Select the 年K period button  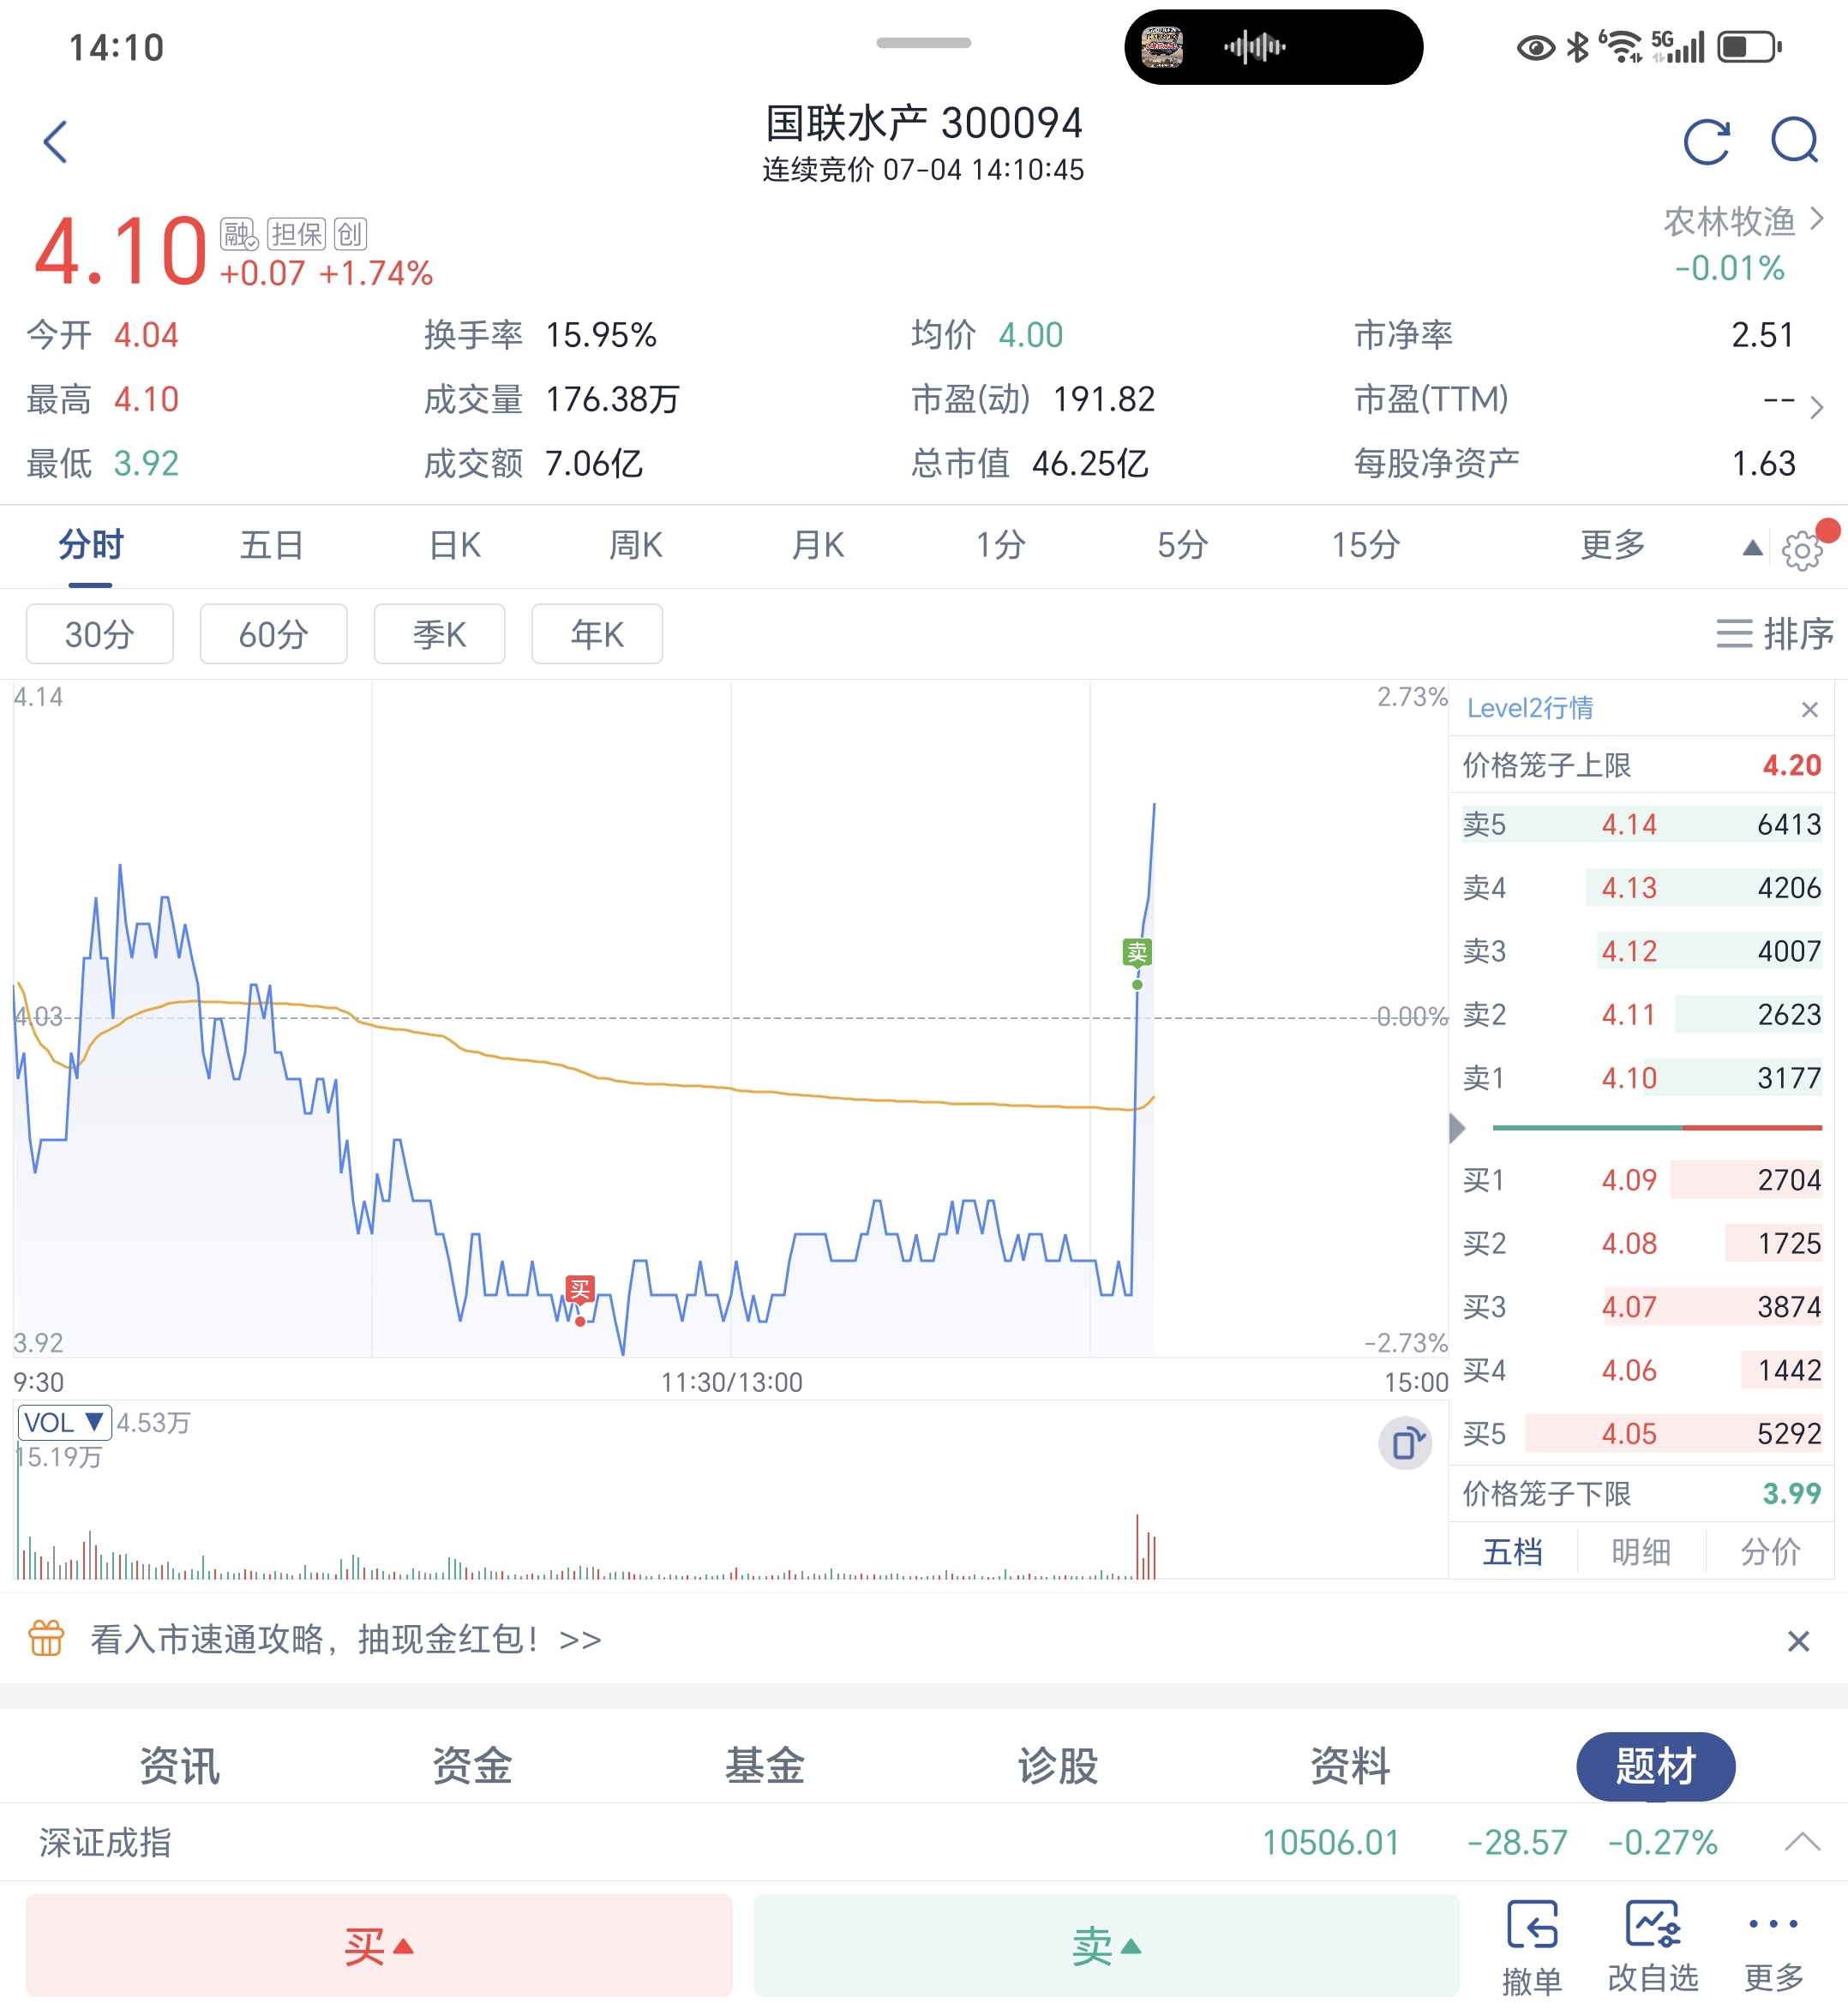click(597, 633)
